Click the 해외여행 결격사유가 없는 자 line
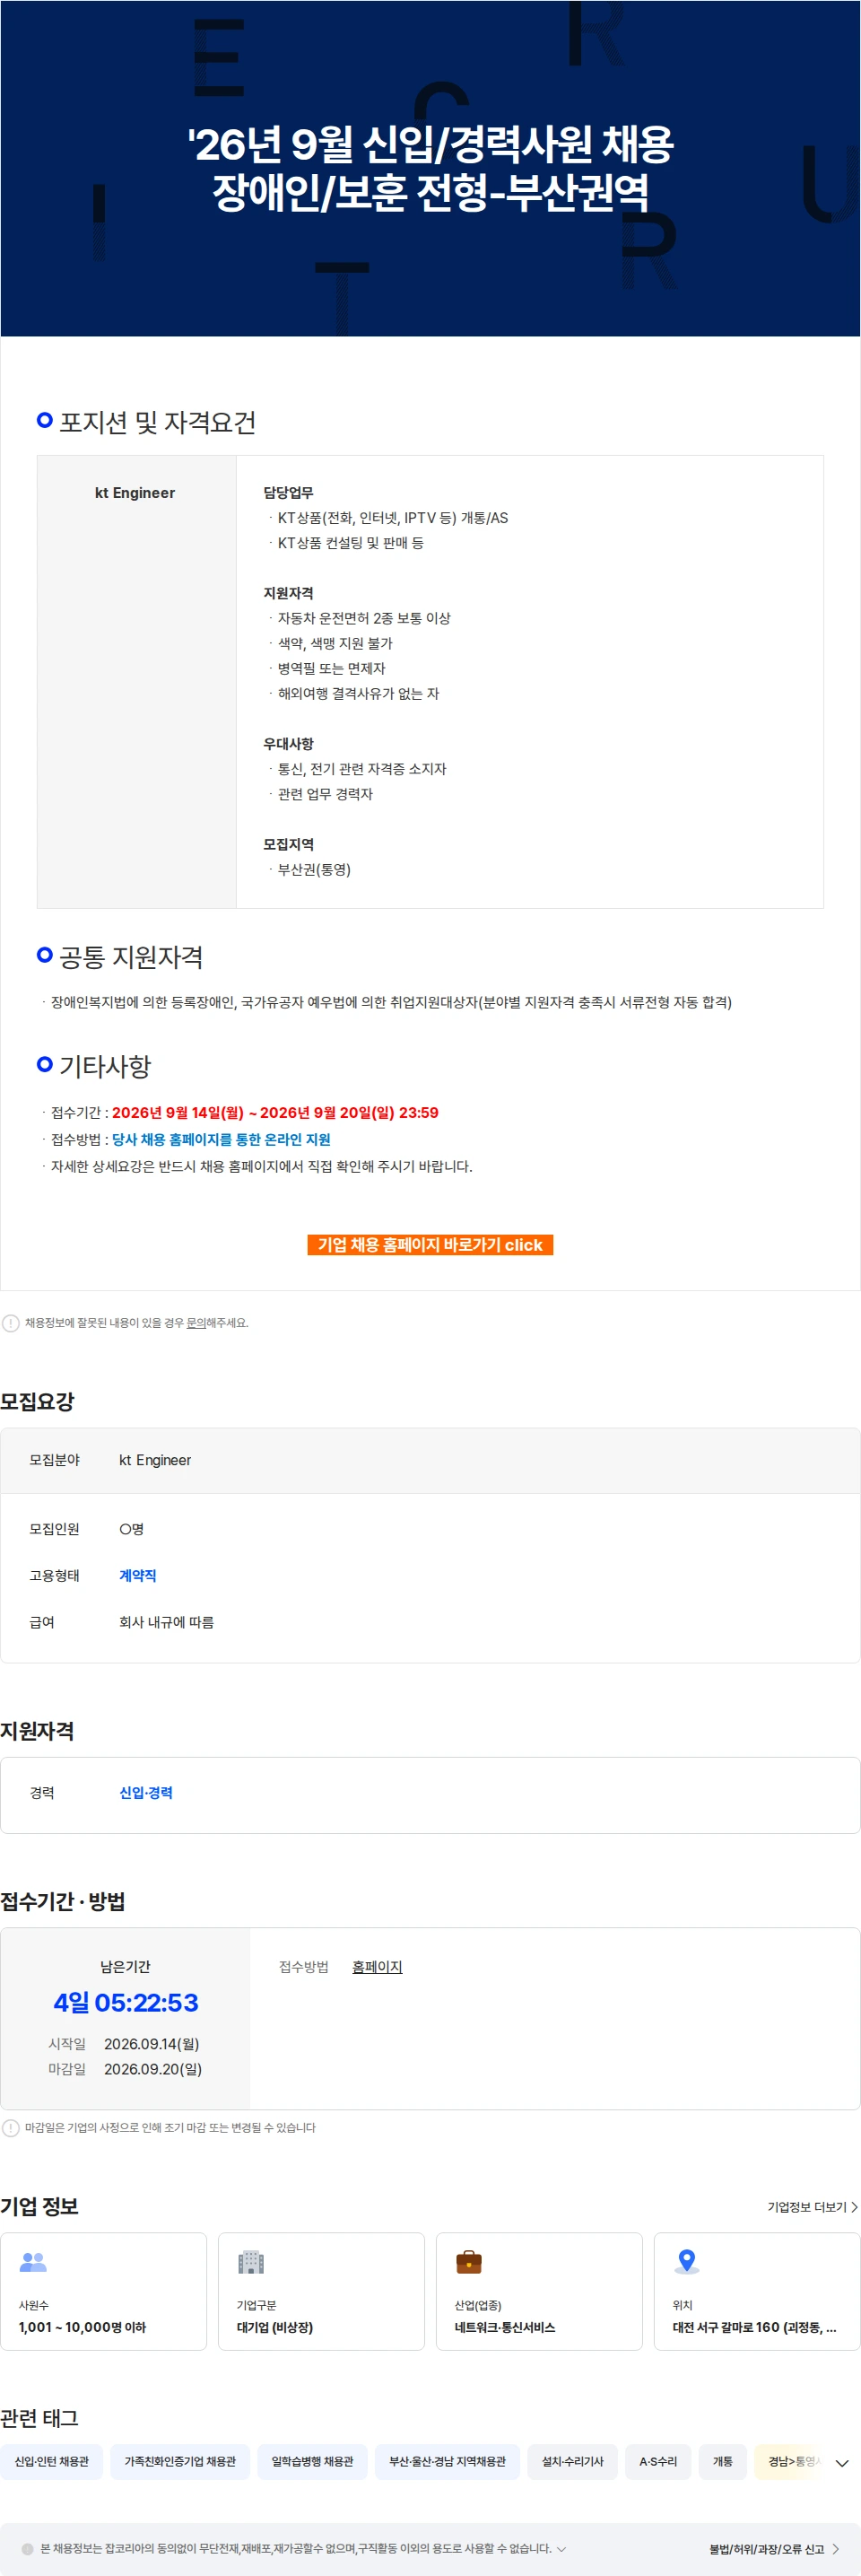 358,694
